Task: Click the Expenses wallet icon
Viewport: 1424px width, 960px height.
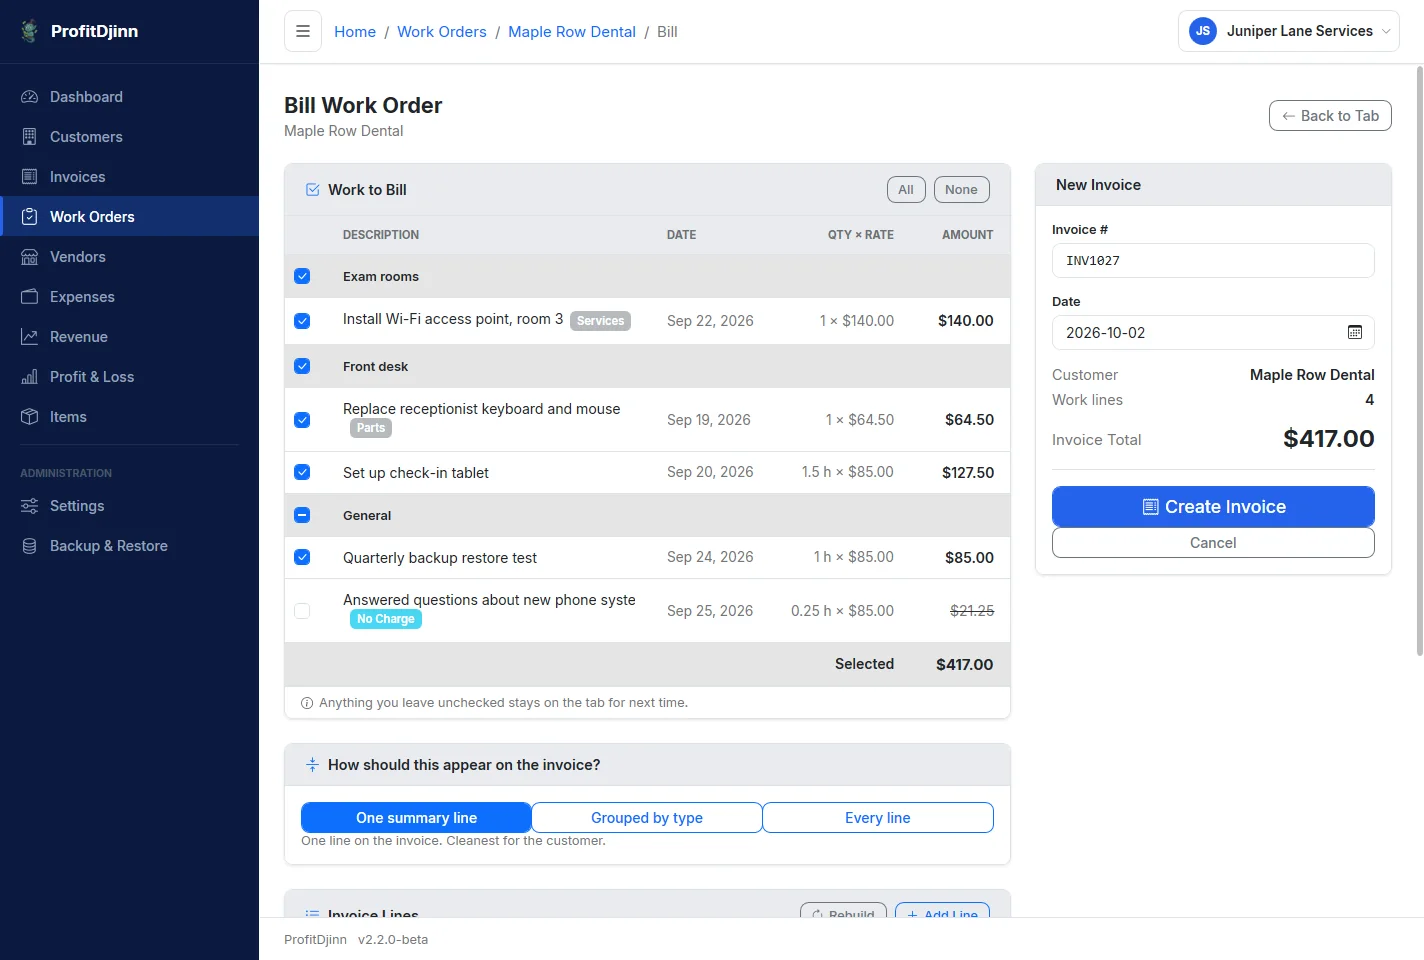Action: click(30, 297)
